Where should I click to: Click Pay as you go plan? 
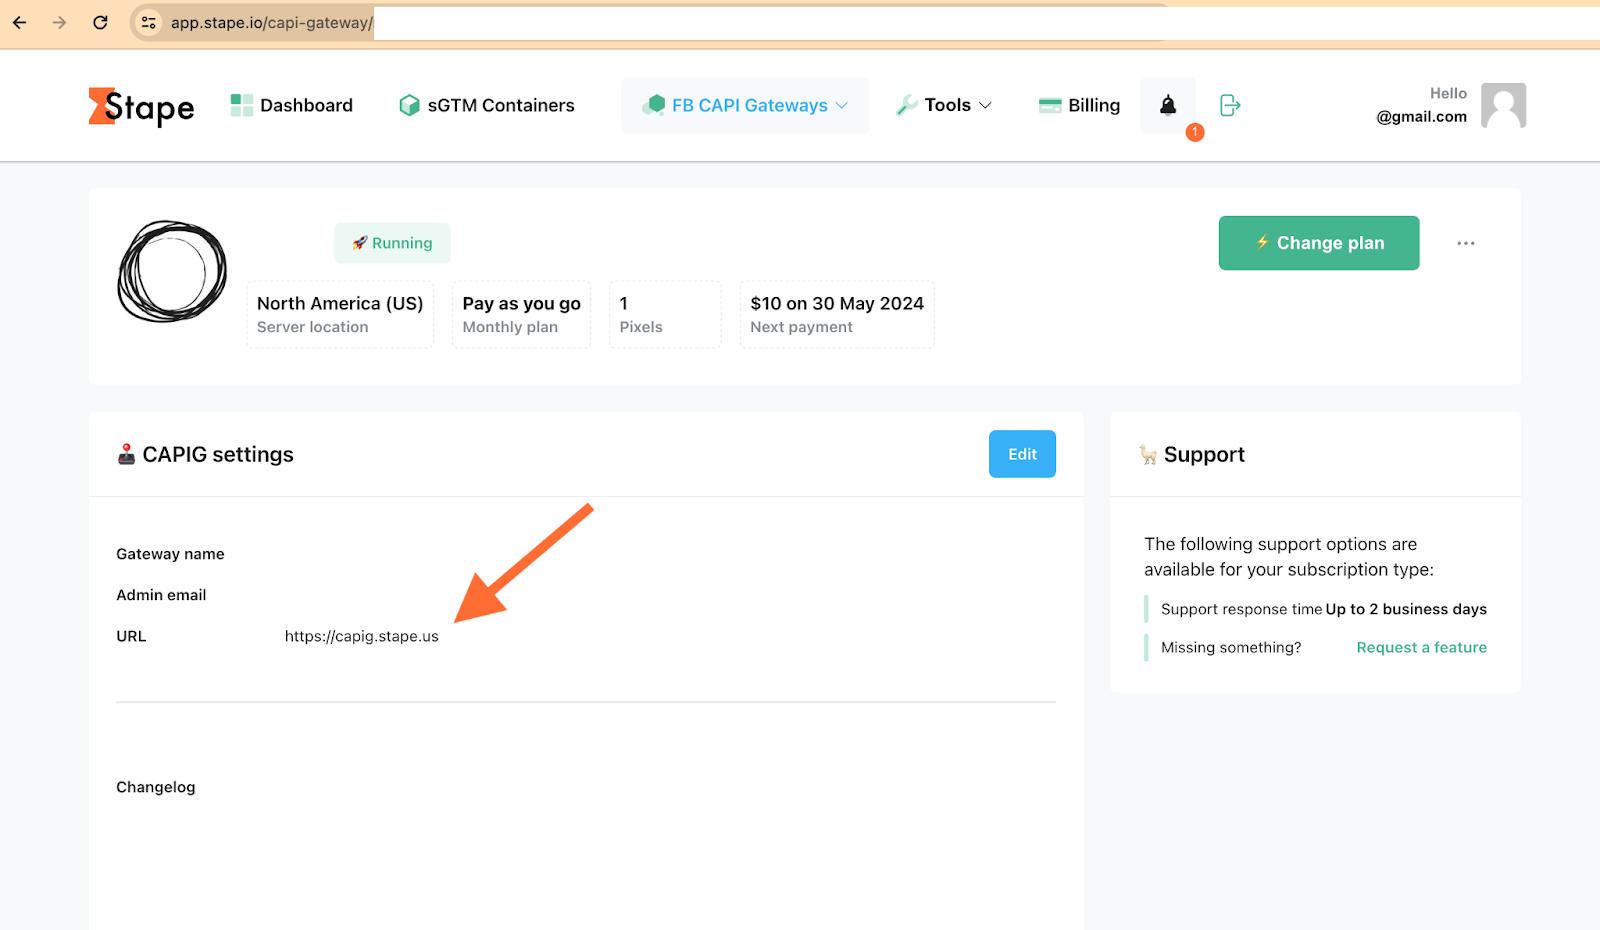521,314
